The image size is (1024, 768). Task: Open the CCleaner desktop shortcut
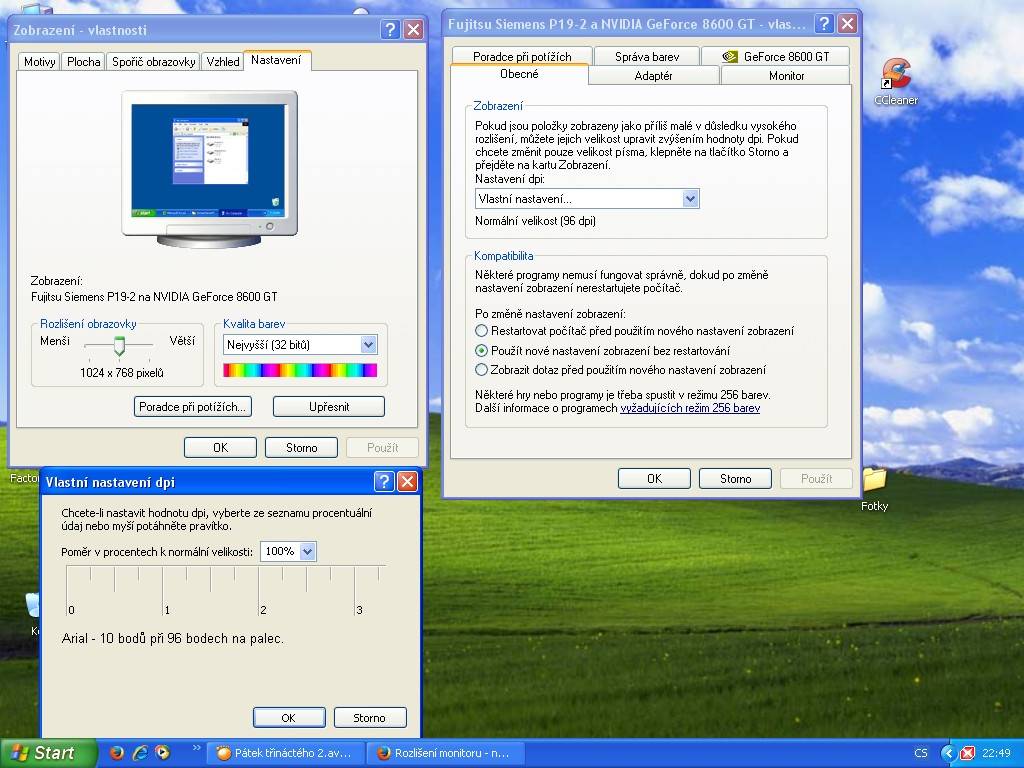896,81
